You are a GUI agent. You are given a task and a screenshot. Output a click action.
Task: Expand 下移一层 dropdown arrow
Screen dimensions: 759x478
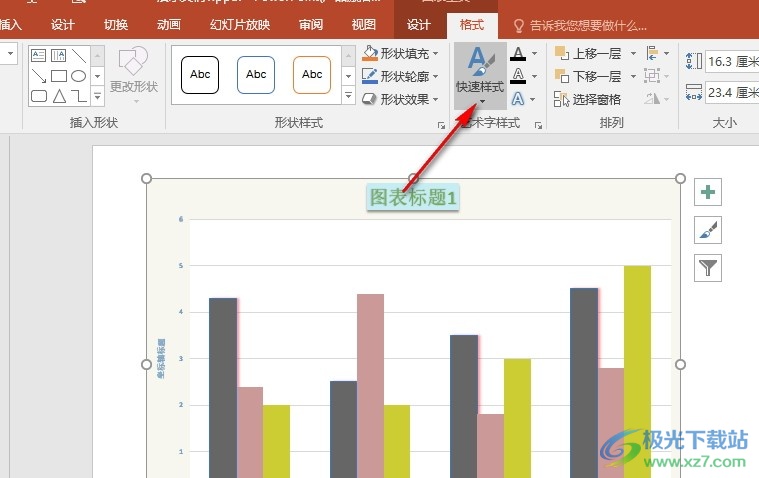tap(633, 76)
